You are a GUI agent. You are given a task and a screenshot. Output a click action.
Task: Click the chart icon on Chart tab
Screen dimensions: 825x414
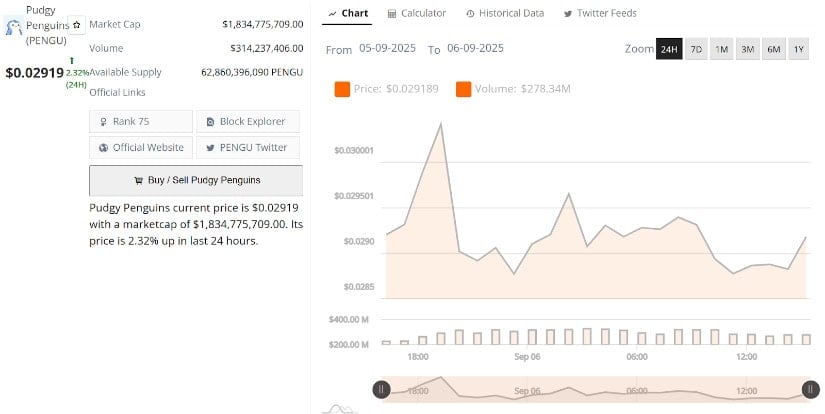332,14
